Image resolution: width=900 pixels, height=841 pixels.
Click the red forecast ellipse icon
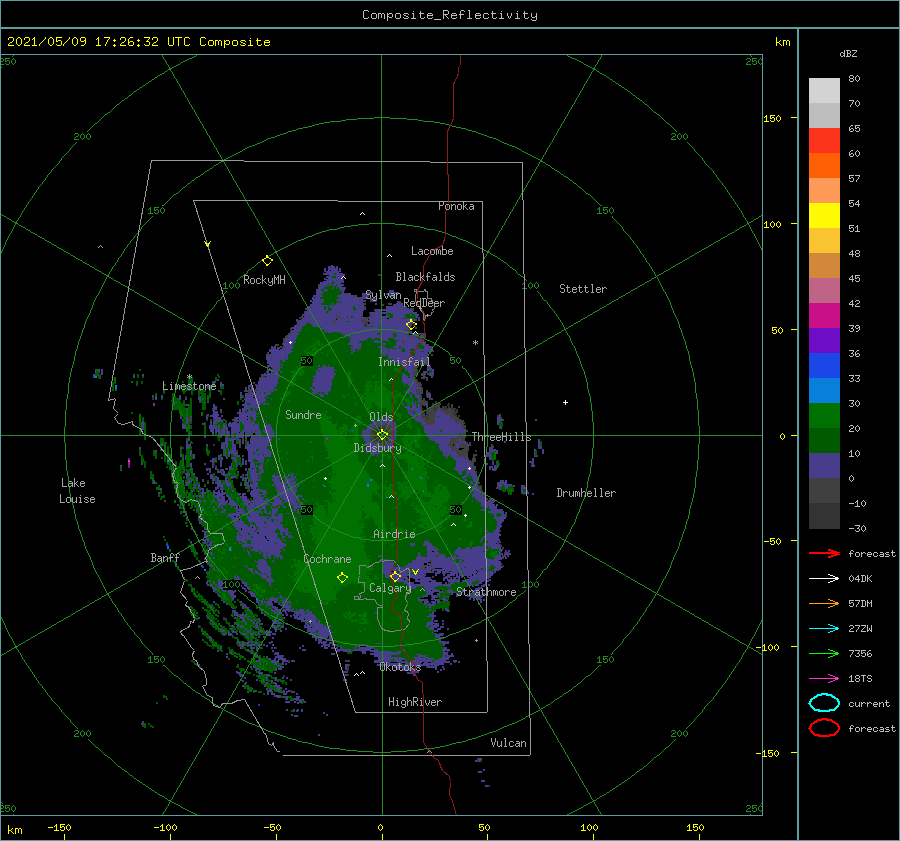pos(824,728)
